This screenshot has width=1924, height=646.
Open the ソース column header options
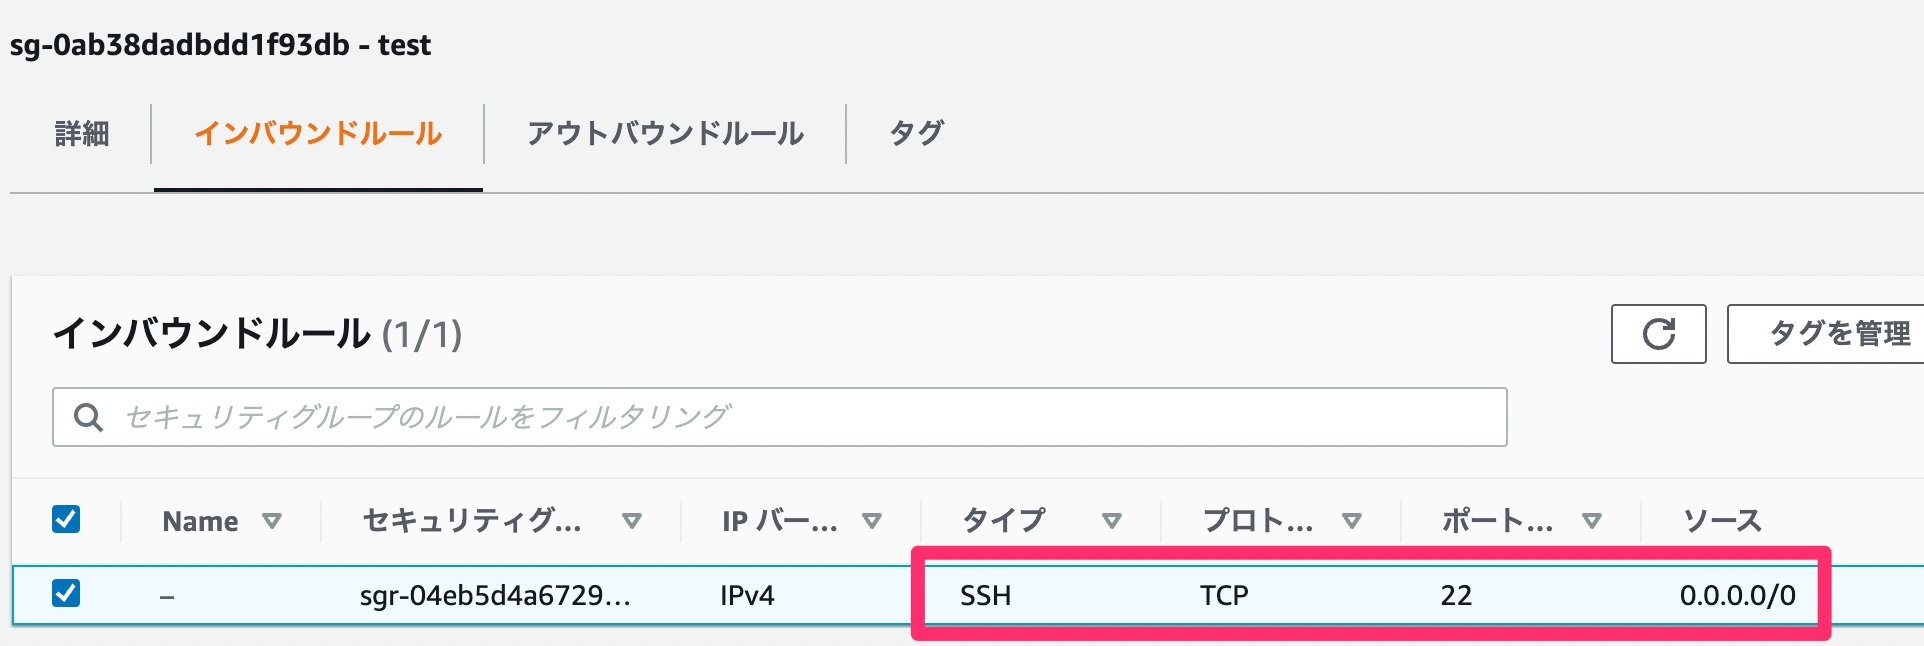(1723, 520)
